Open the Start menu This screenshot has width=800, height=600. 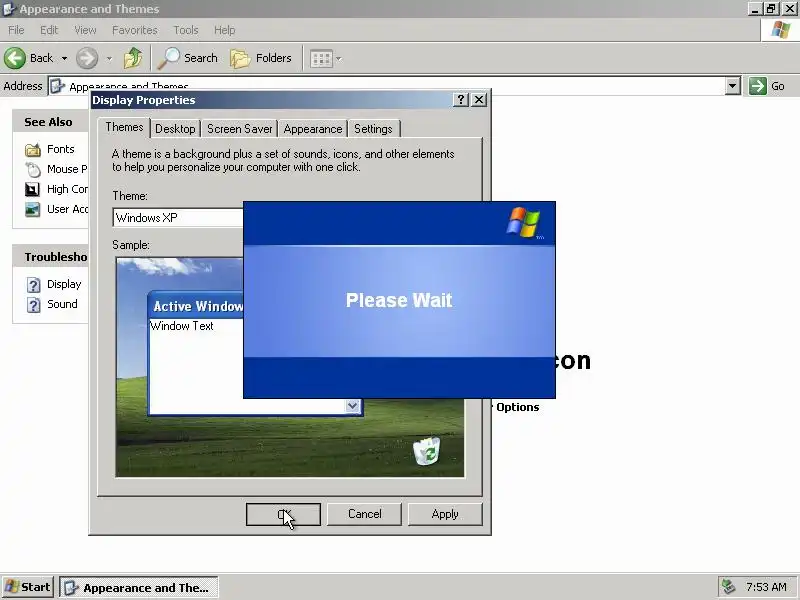click(x=28, y=587)
